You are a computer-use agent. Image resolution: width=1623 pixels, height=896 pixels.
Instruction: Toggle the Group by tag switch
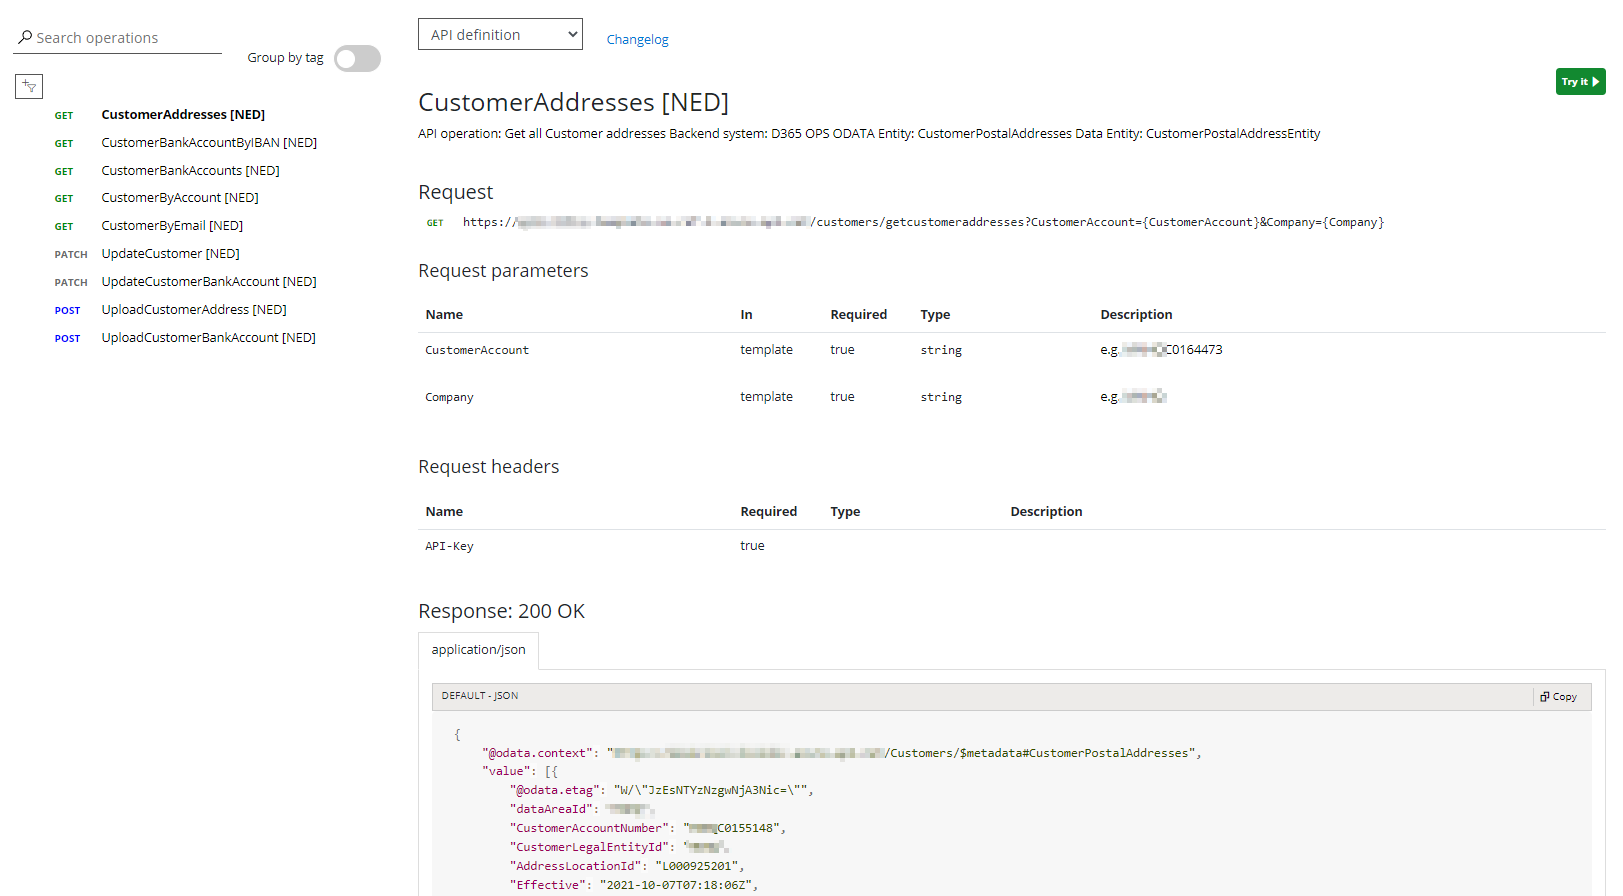(357, 59)
